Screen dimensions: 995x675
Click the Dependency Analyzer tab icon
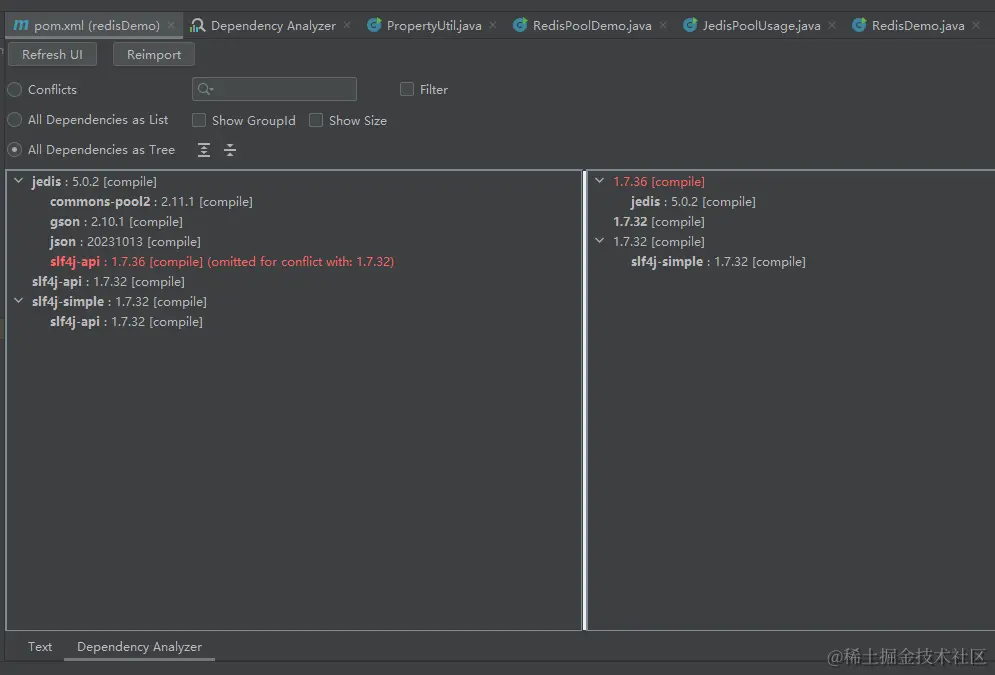coord(197,25)
